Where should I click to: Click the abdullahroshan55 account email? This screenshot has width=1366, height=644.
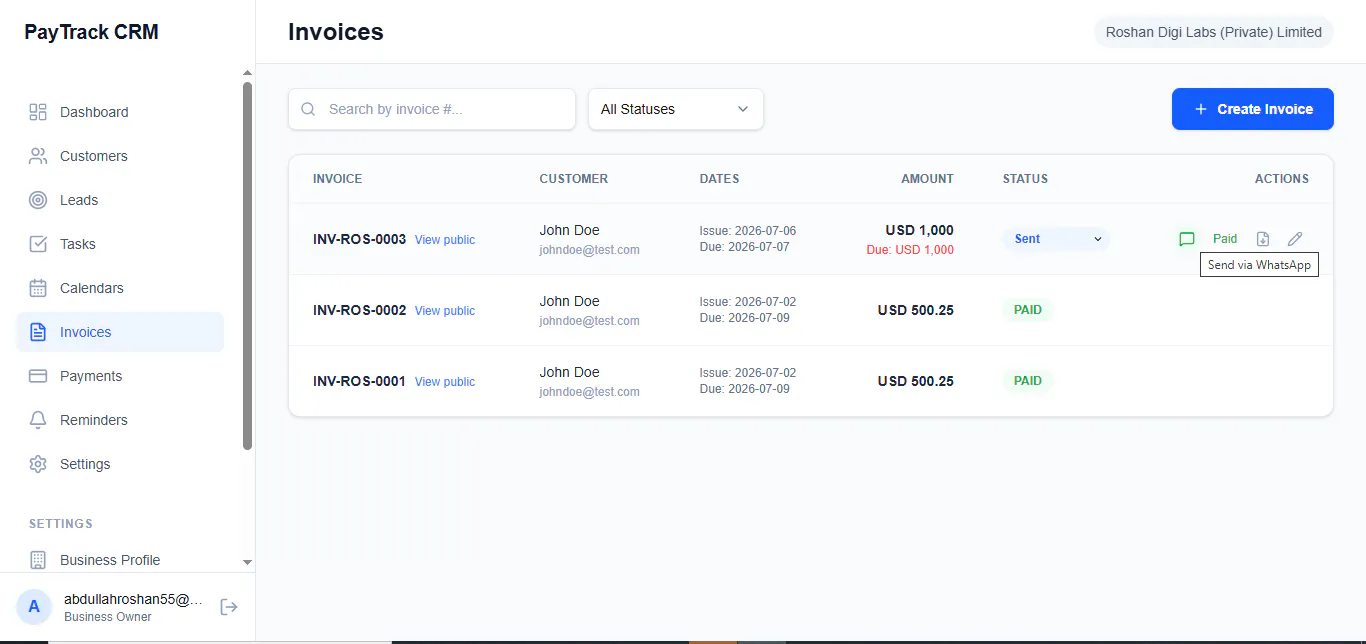pos(133,600)
